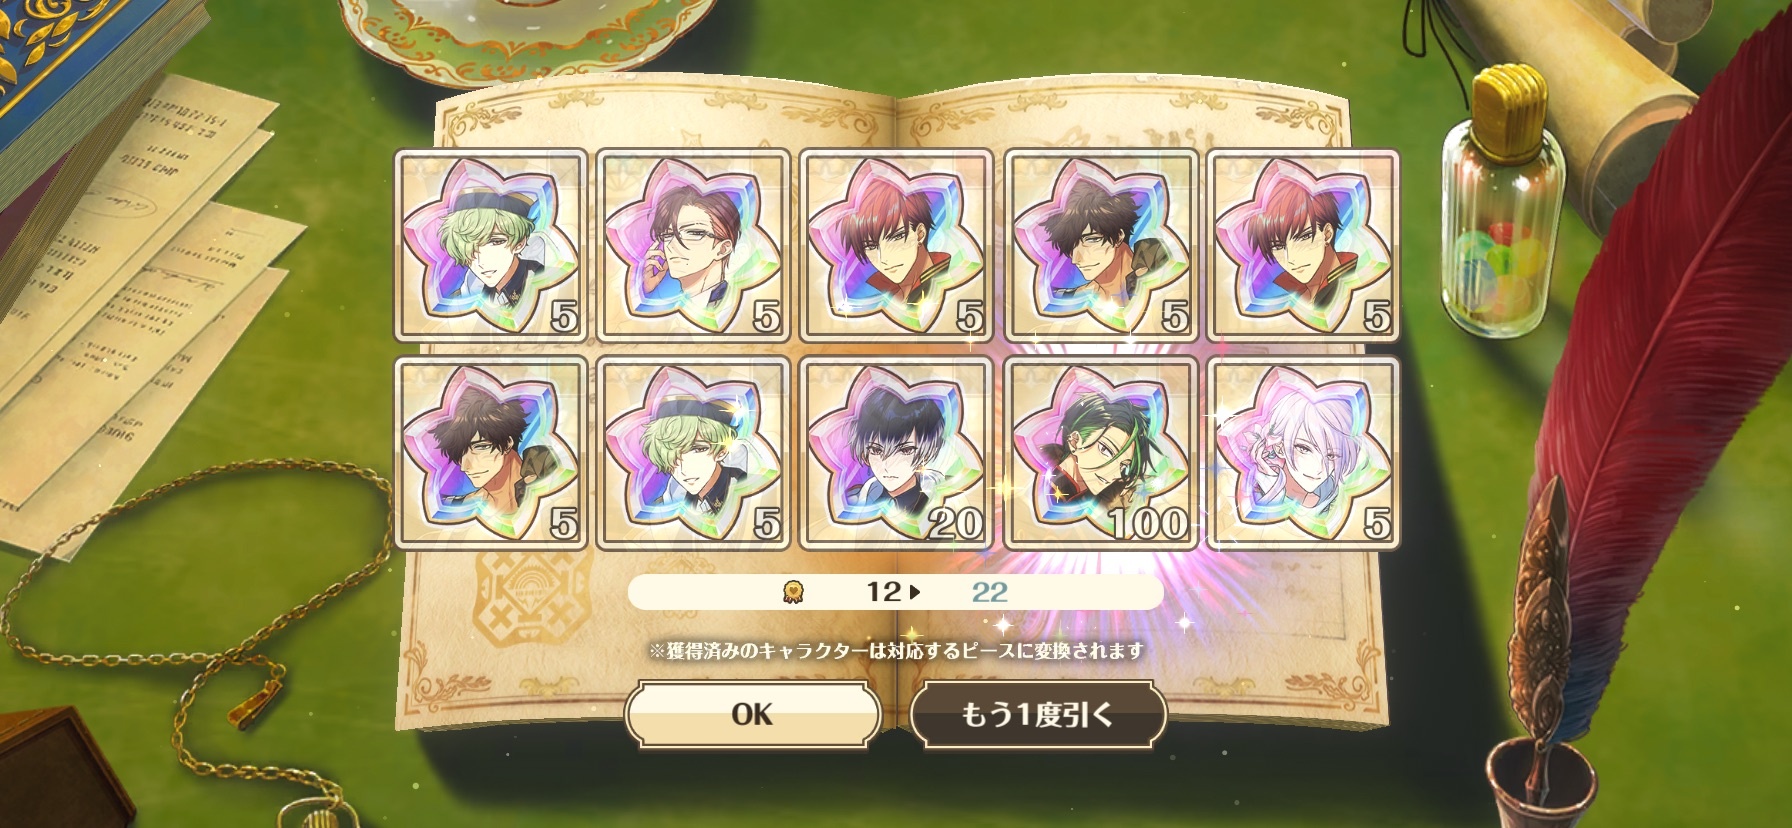Select the top row's first red-haired piece
This screenshot has width=1792, height=828.
896,245
